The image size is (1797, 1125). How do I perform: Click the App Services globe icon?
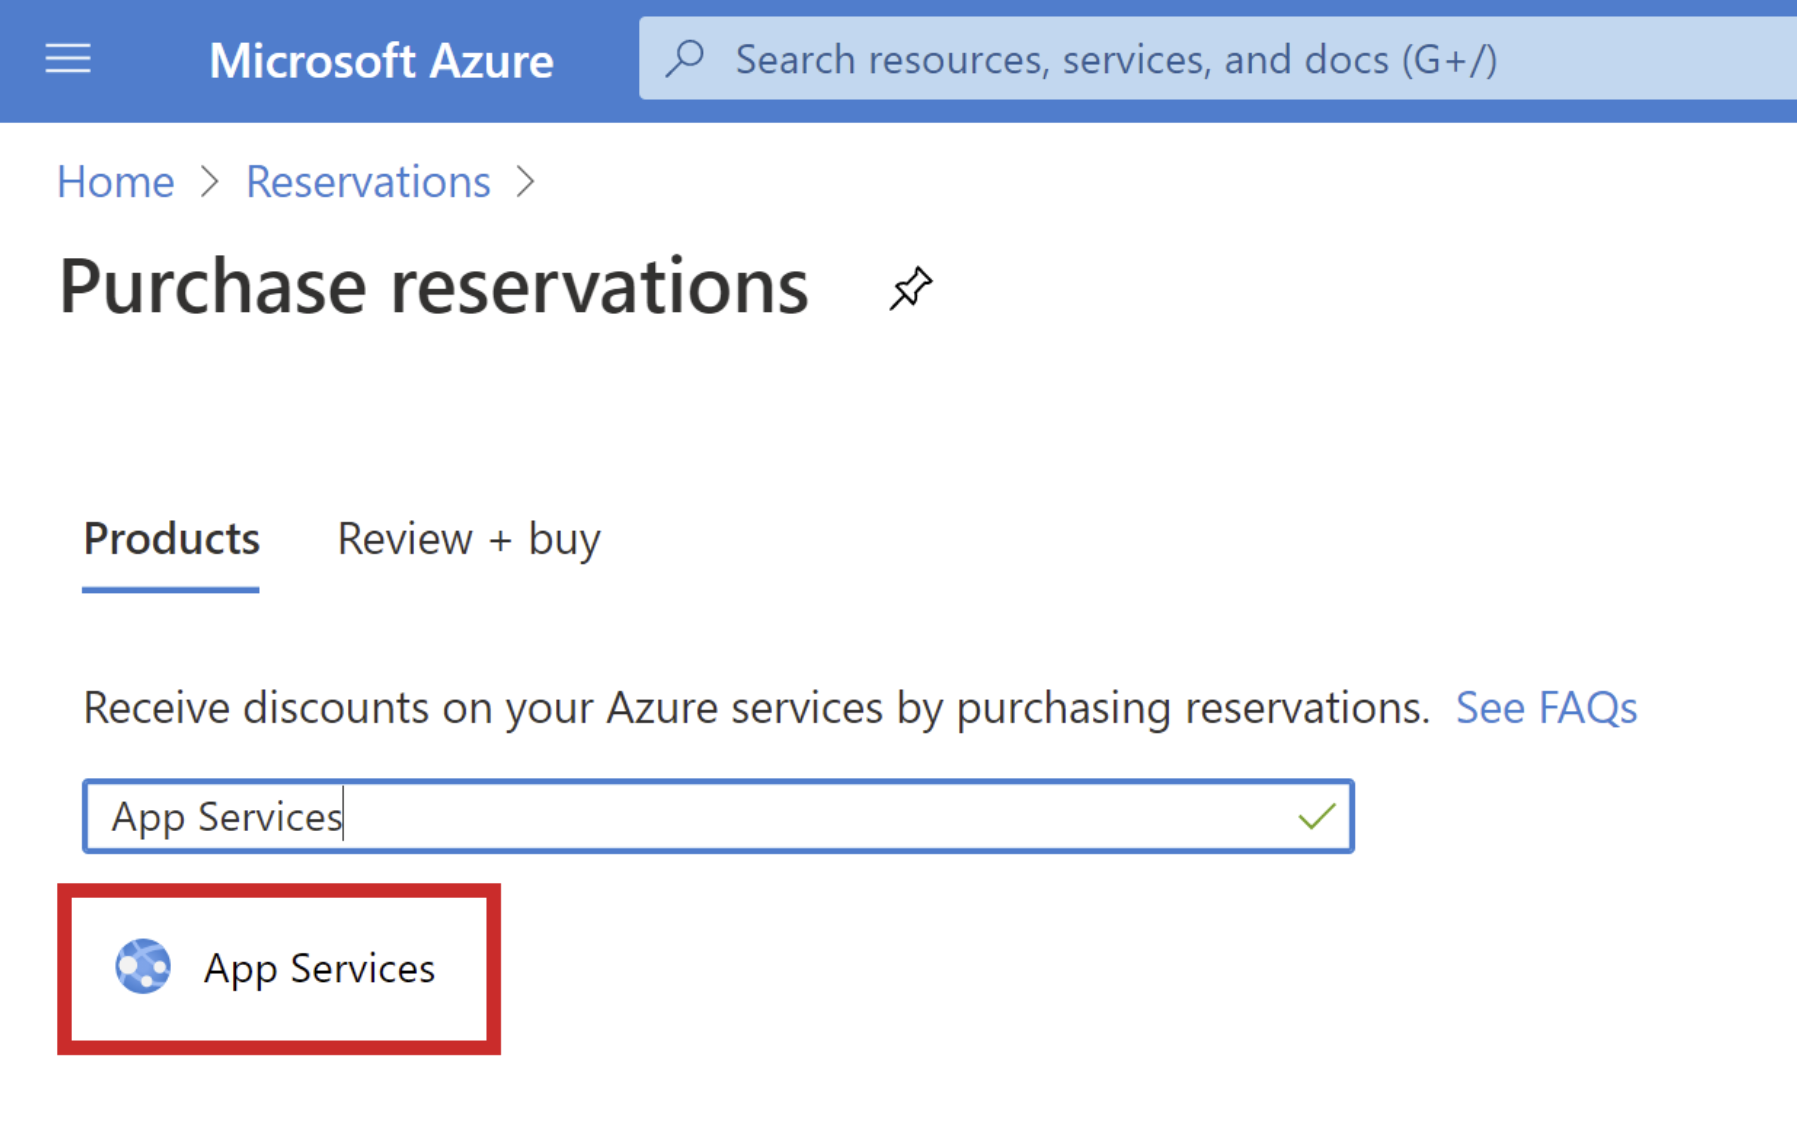[x=144, y=967]
